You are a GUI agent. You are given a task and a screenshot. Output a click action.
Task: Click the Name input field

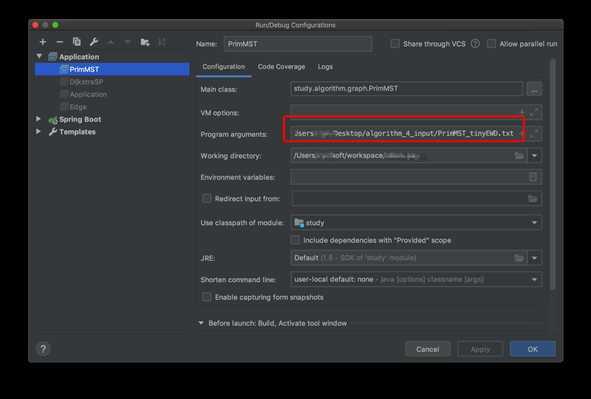pos(298,44)
